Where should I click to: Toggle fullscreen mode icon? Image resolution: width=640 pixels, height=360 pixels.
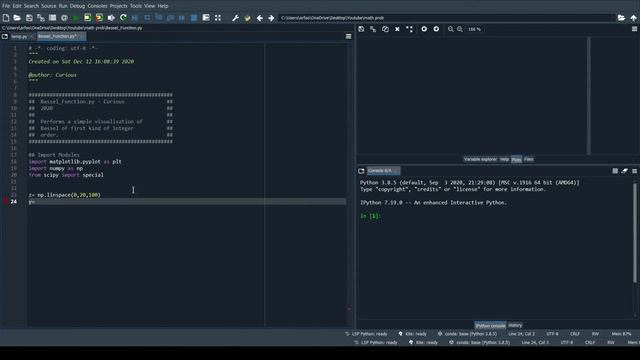click(x=218, y=18)
